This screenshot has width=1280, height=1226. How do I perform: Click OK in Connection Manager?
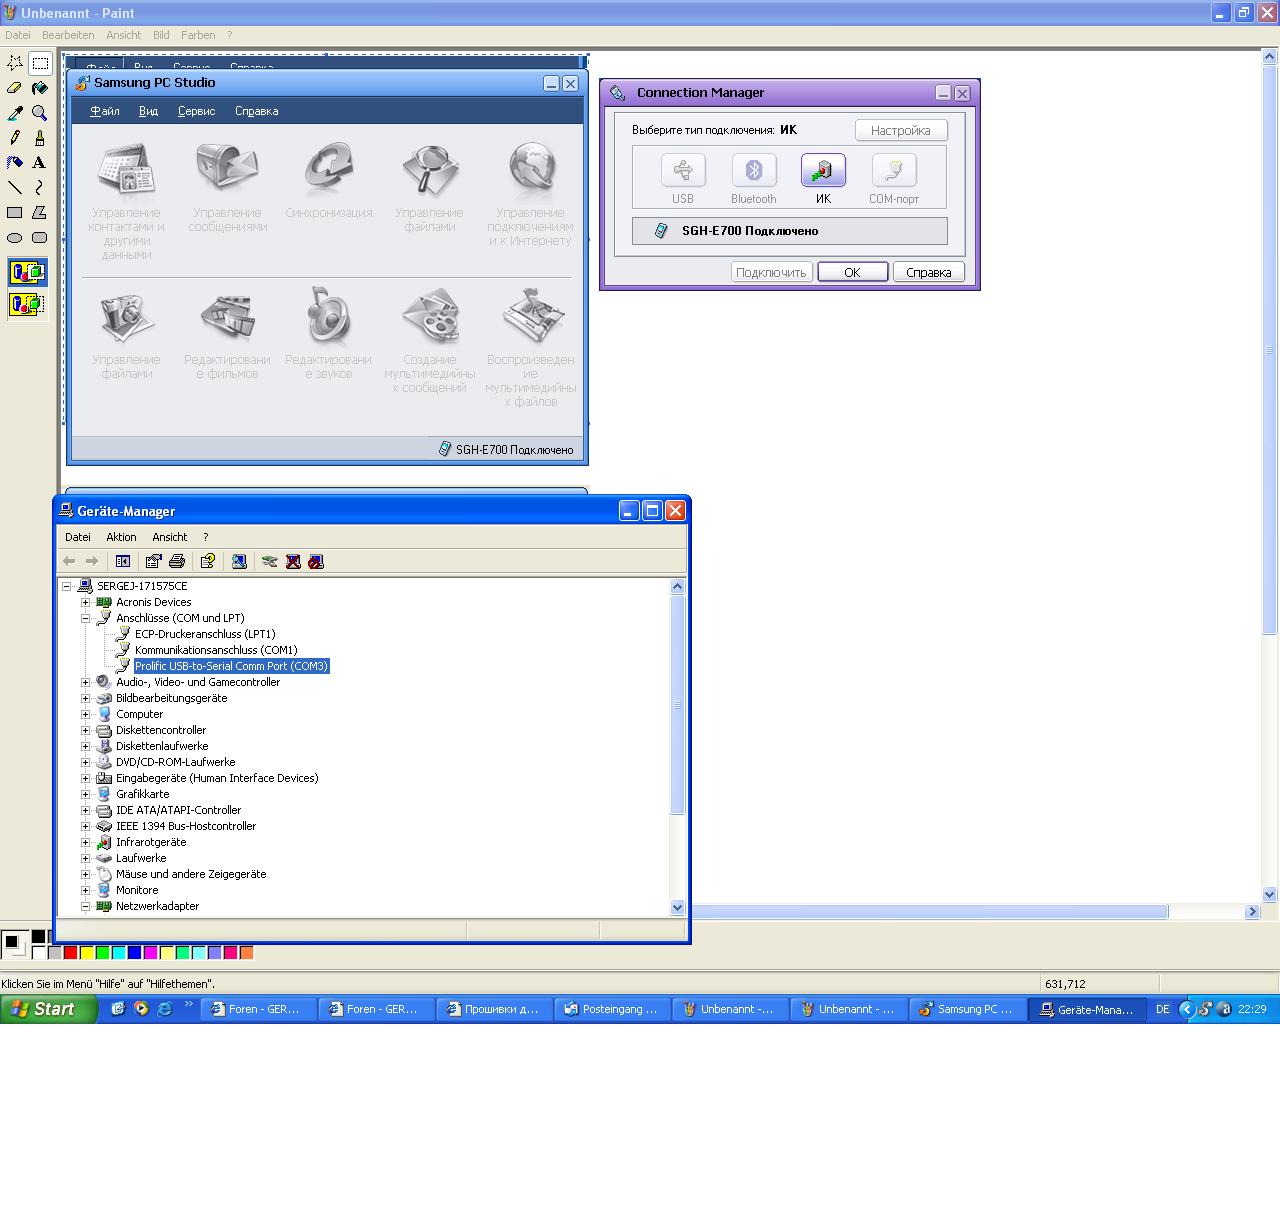(x=852, y=272)
